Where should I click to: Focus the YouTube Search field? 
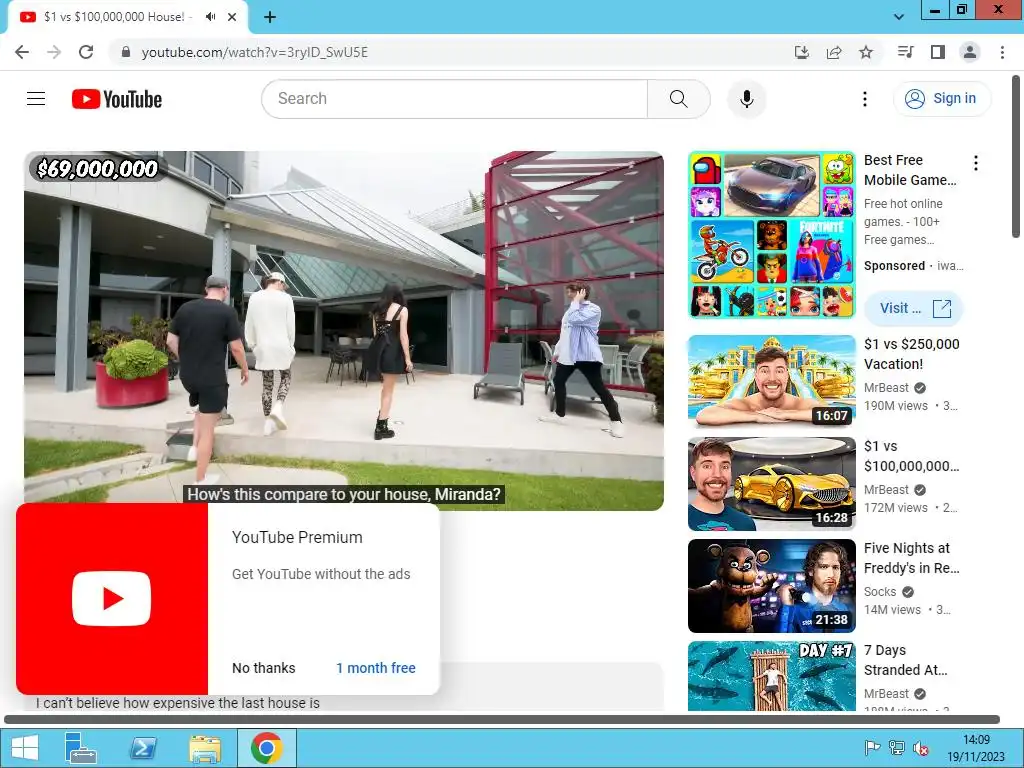(x=455, y=99)
